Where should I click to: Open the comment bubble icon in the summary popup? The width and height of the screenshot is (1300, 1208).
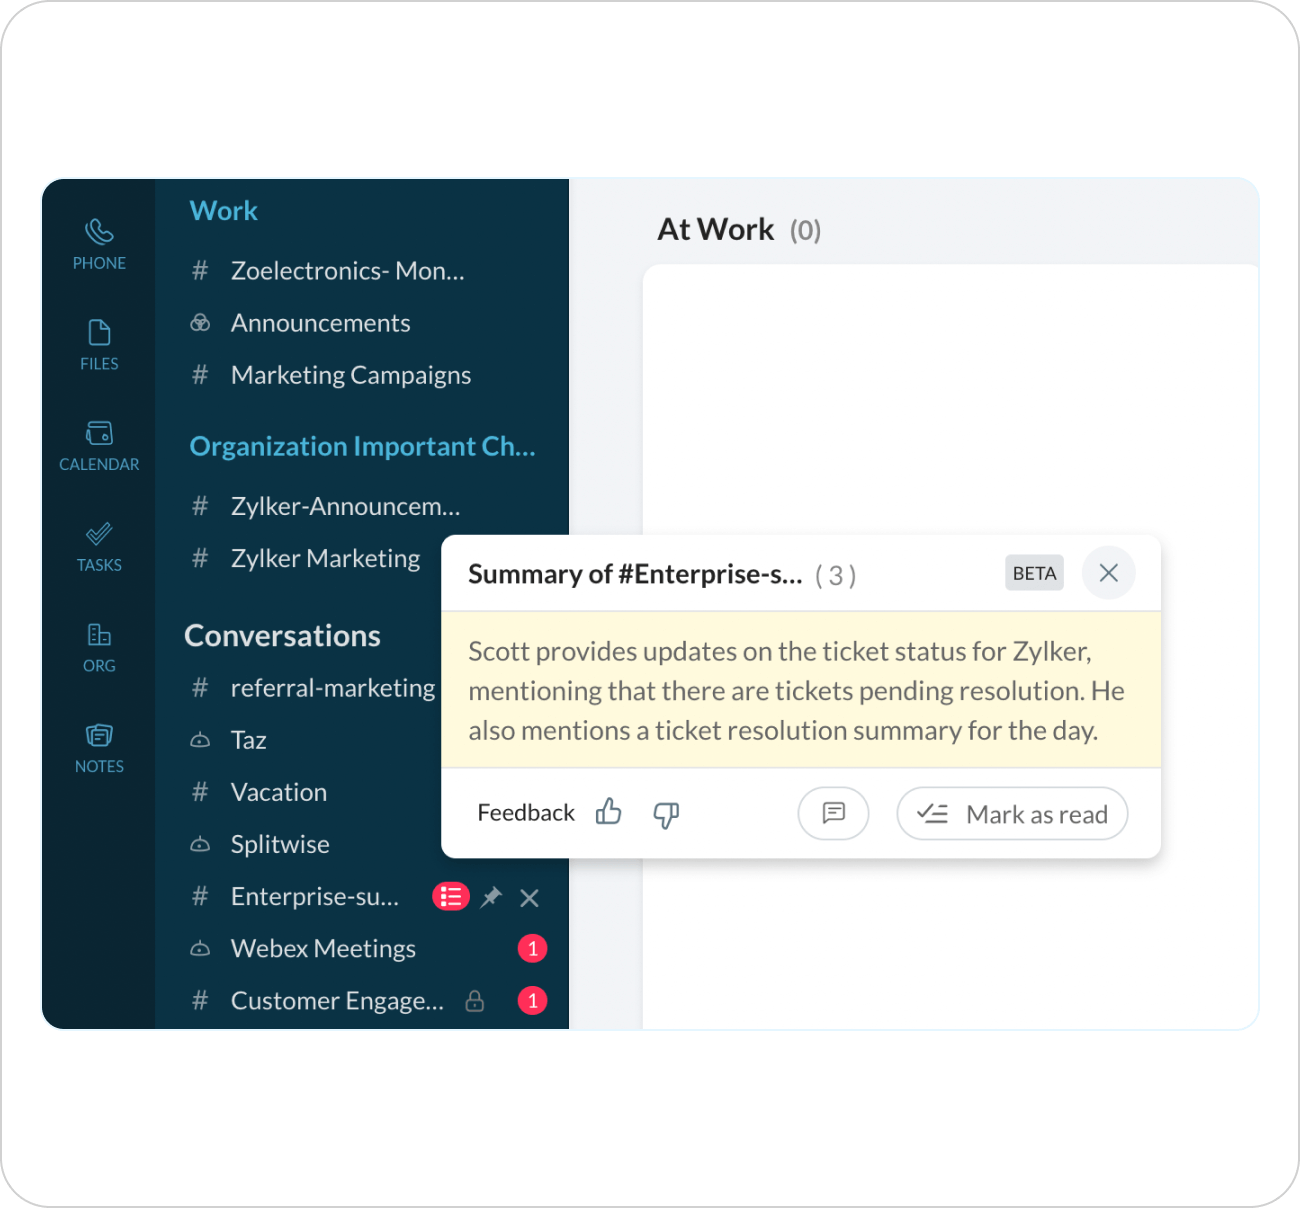[x=833, y=813]
